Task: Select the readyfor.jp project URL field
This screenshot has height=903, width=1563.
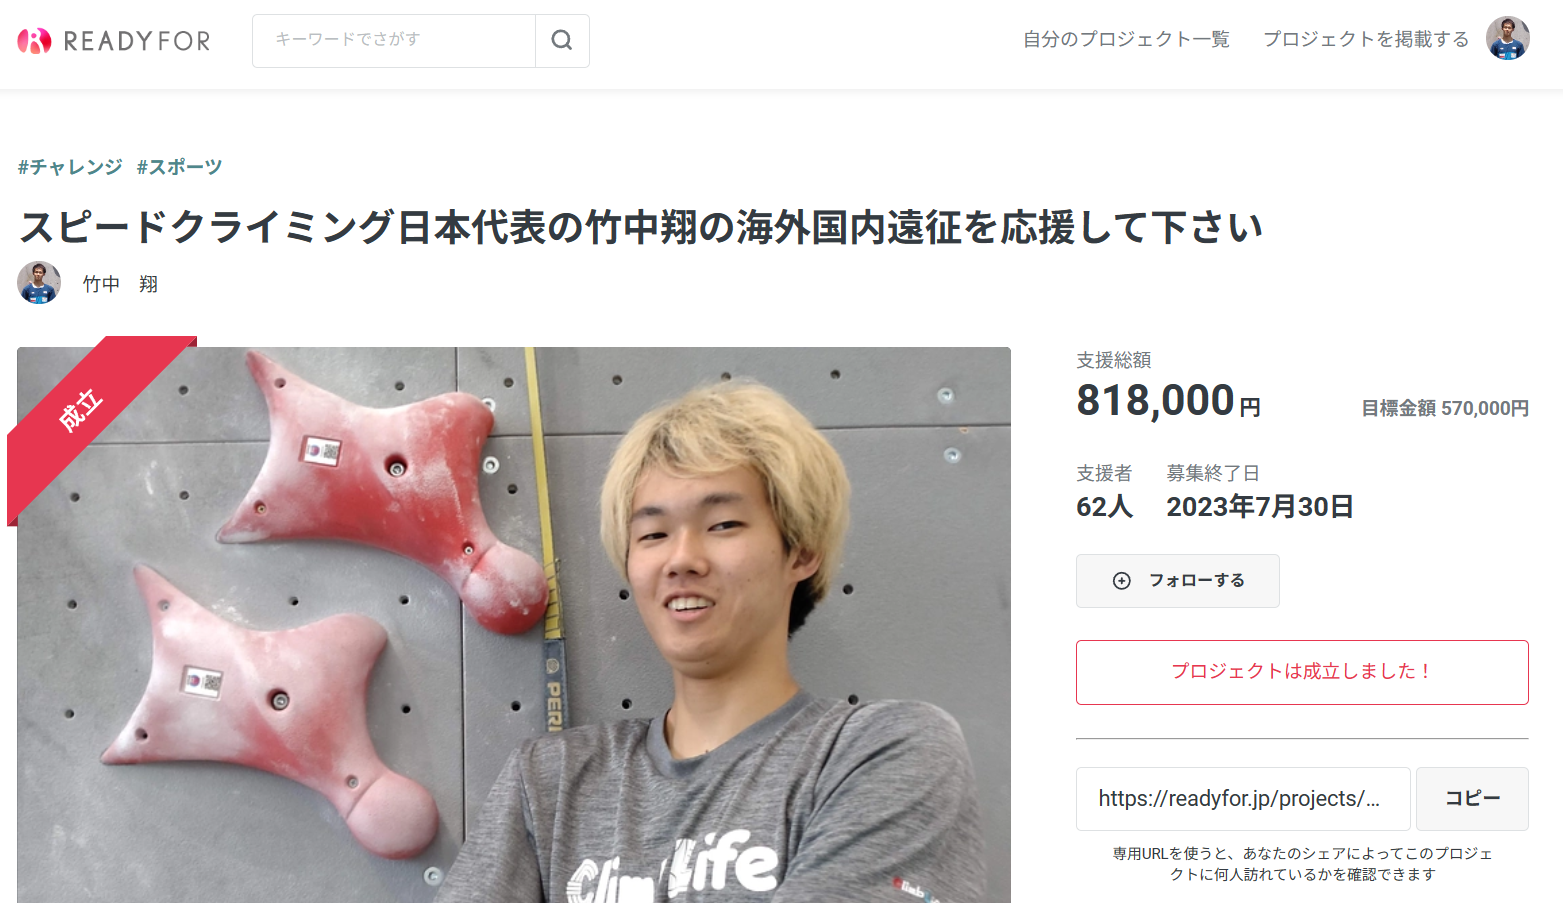Action: coord(1243,799)
